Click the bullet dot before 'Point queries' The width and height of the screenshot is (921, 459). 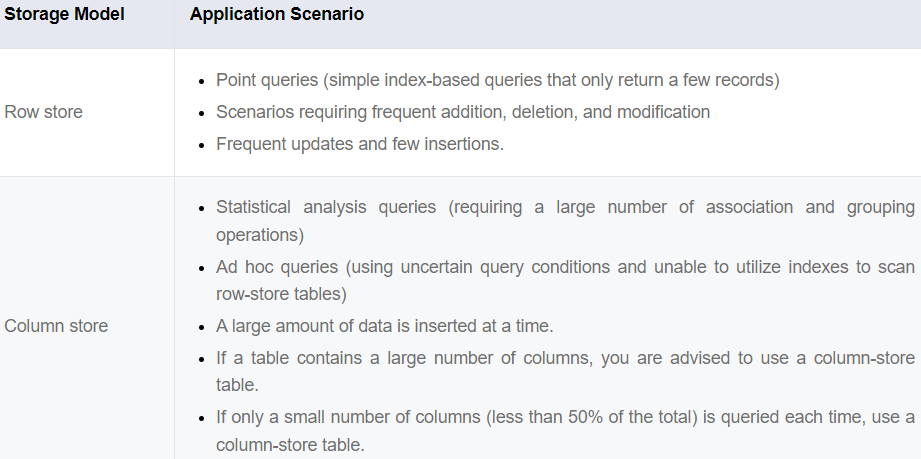click(202, 81)
